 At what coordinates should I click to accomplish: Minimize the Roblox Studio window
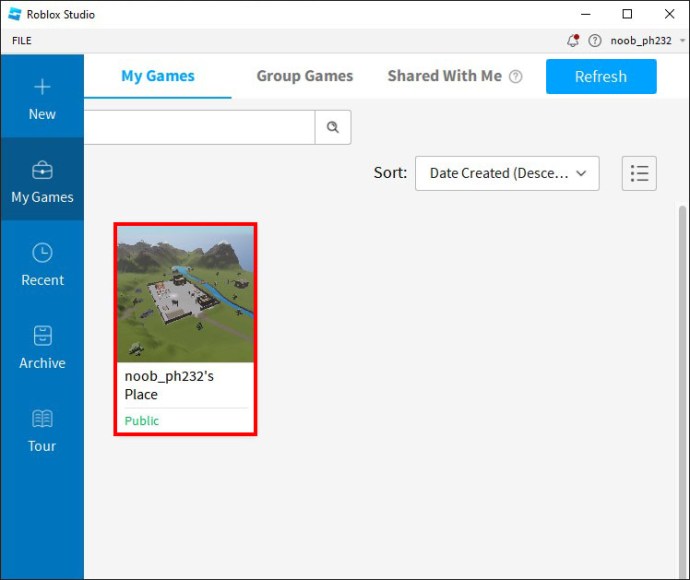(586, 14)
